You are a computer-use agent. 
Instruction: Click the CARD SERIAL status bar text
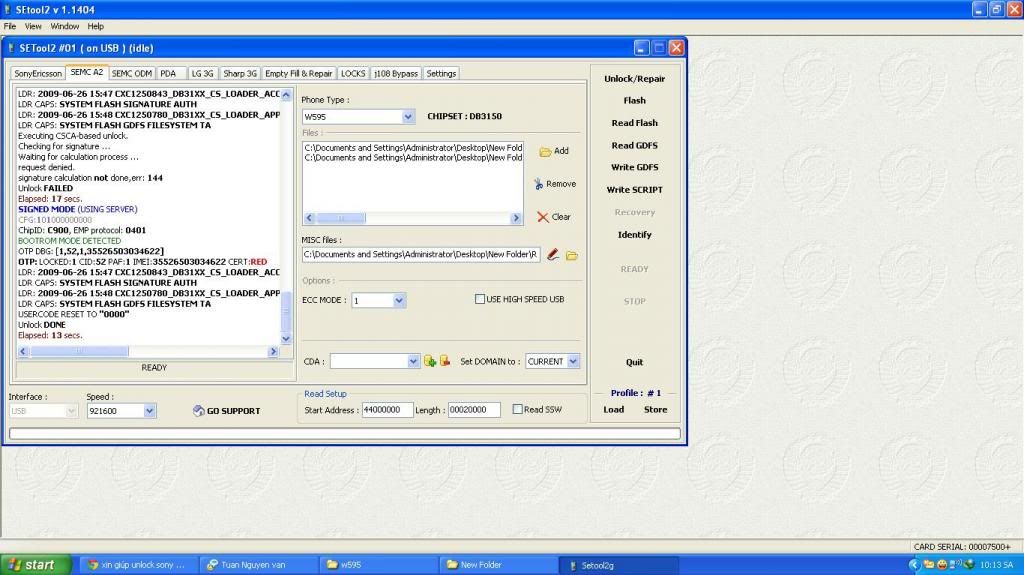tap(962, 547)
